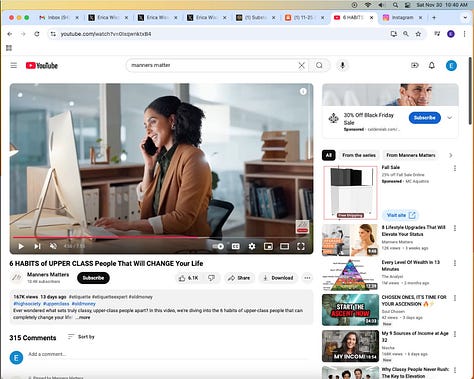Screen dimensions: 474x379
Task: Open My 9 Sources of Income video
Action: pyautogui.click(x=350, y=346)
